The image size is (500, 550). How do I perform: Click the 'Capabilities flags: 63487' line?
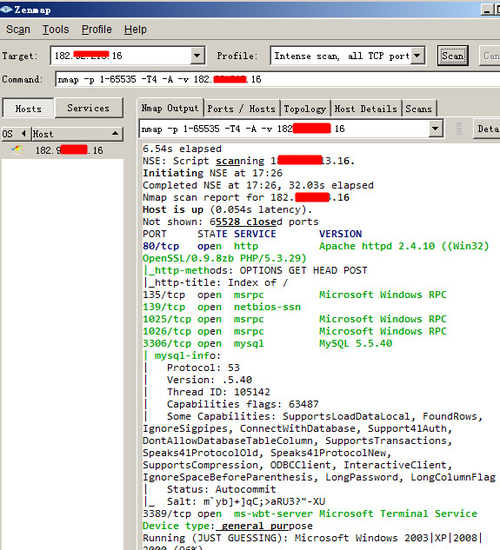click(x=242, y=404)
